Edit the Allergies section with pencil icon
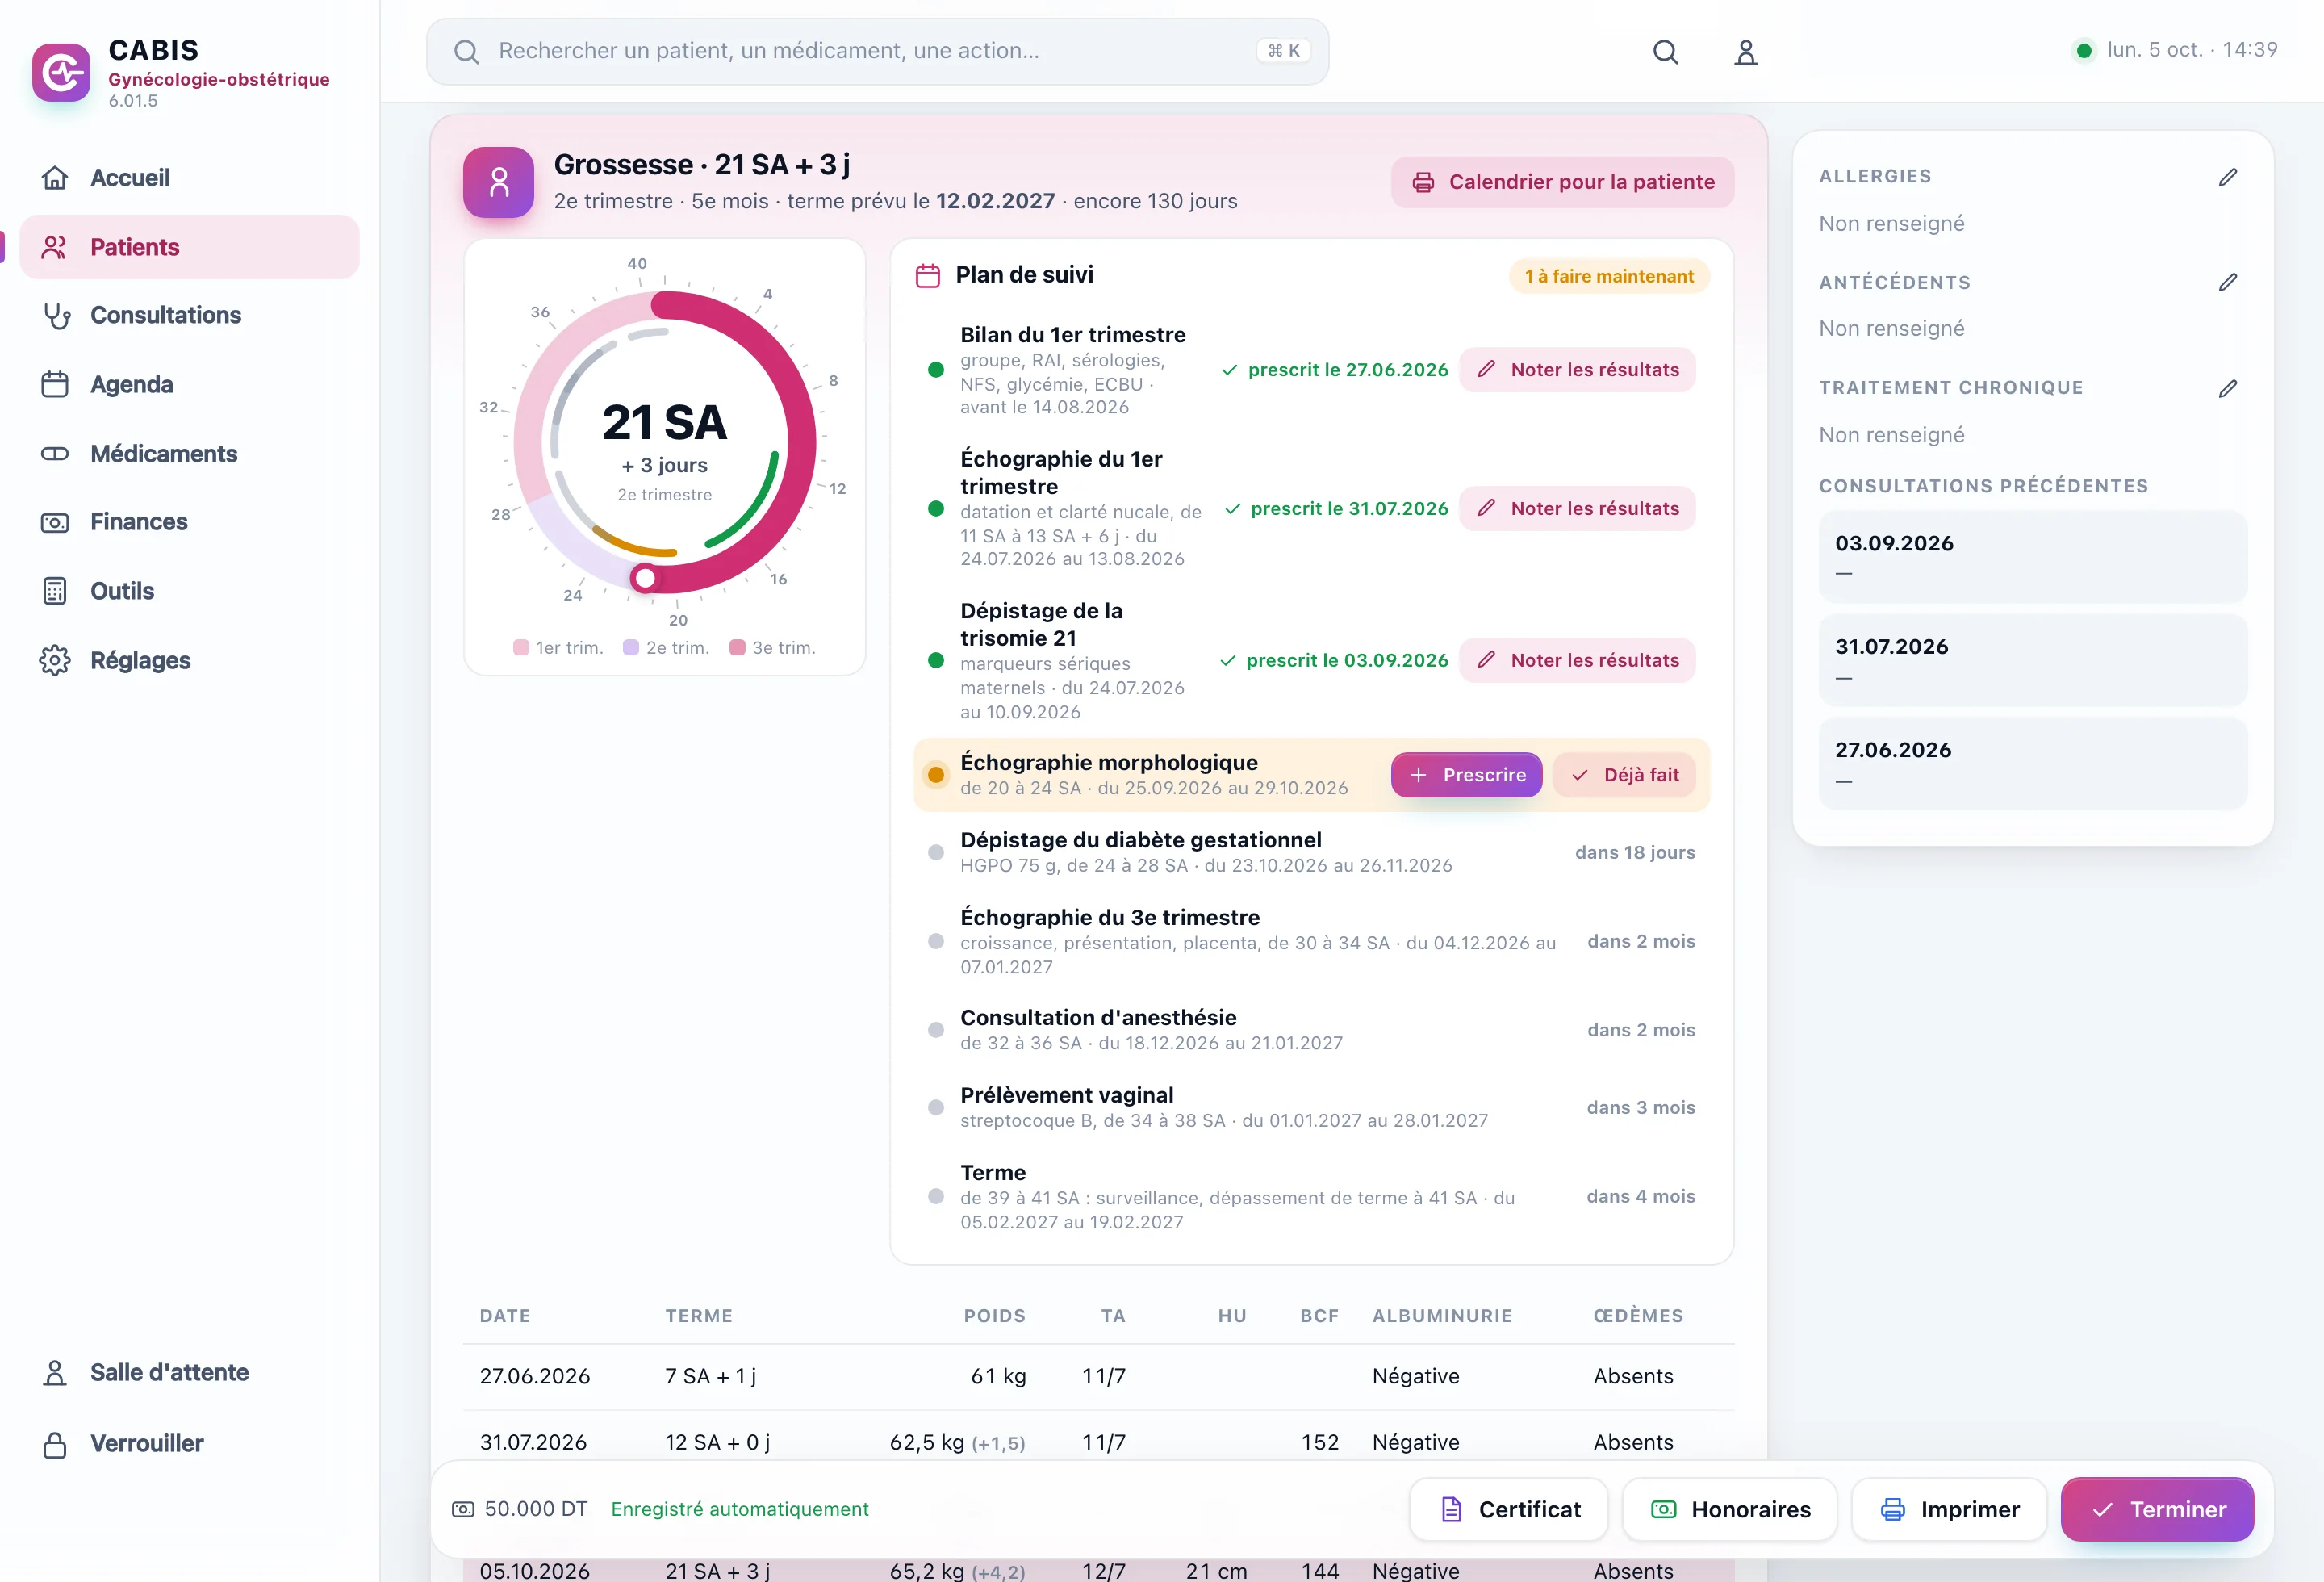Screen dimensions: 2324x1582 2227,177
